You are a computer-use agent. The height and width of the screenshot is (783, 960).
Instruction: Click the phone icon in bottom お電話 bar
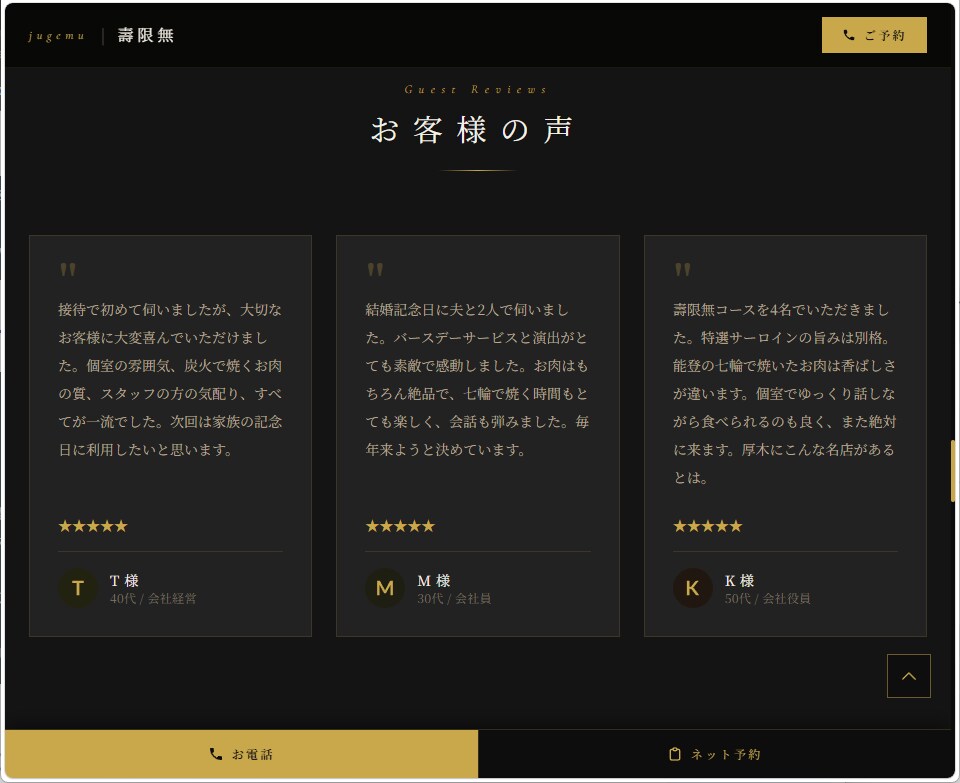pyautogui.click(x=216, y=754)
